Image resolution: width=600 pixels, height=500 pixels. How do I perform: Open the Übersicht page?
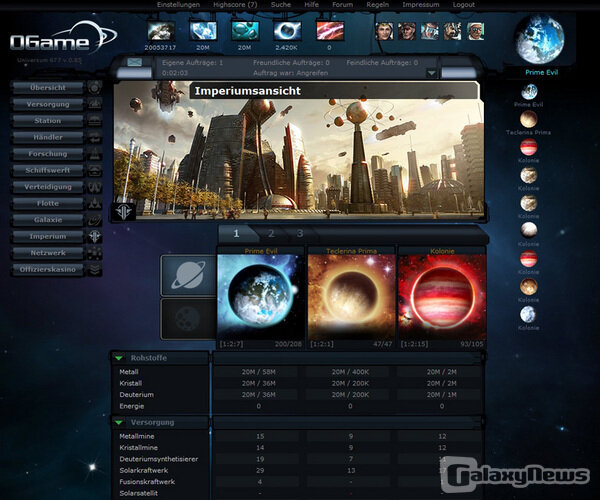click(x=48, y=88)
